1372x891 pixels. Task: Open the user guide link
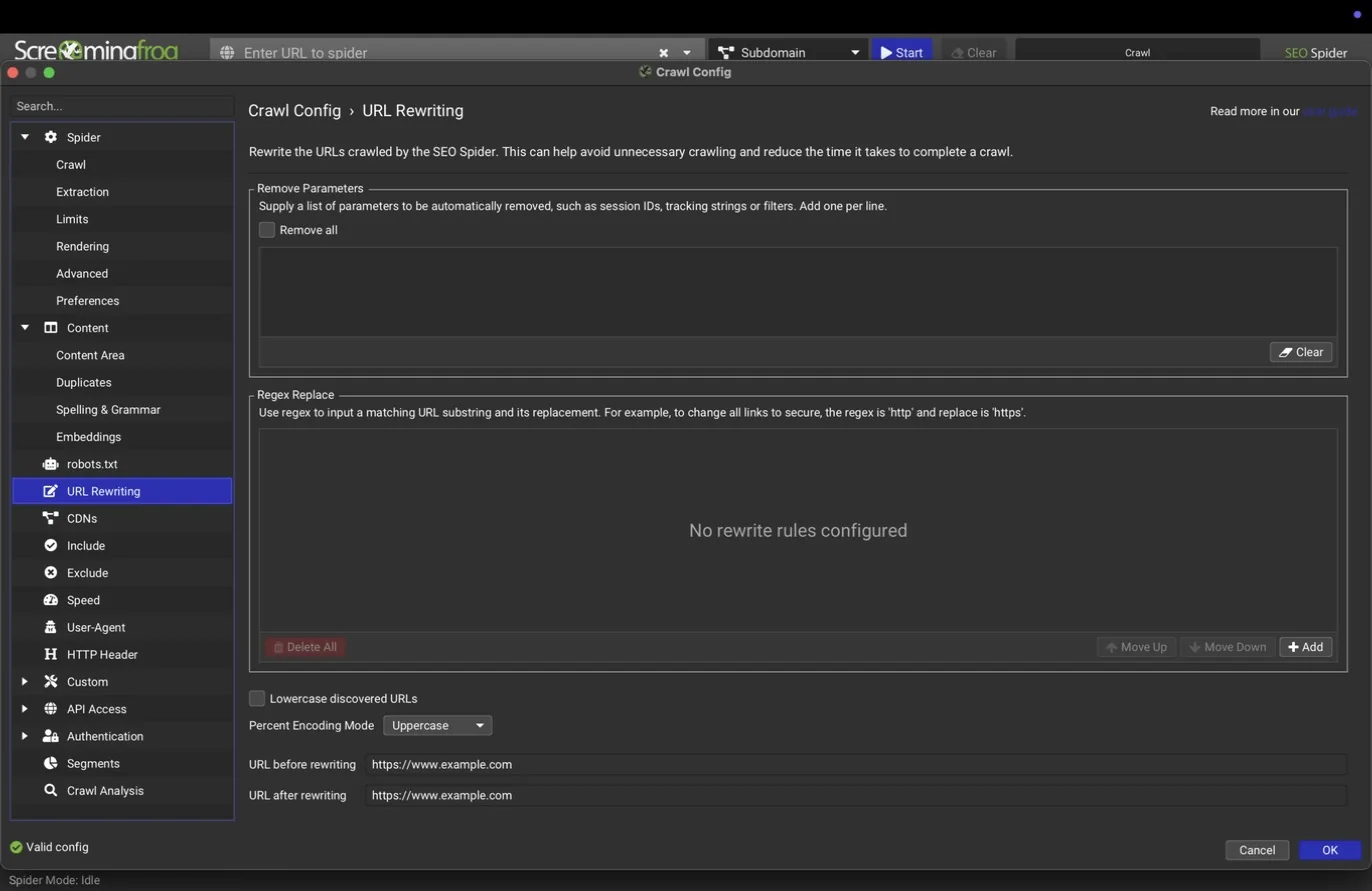pyautogui.click(x=1330, y=111)
